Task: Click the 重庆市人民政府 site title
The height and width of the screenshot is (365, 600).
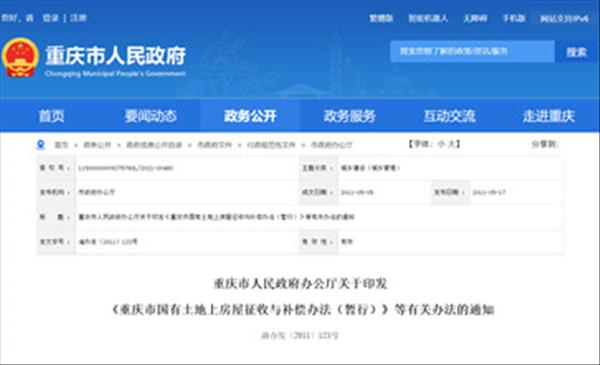Action: pyautogui.click(x=116, y=56)
